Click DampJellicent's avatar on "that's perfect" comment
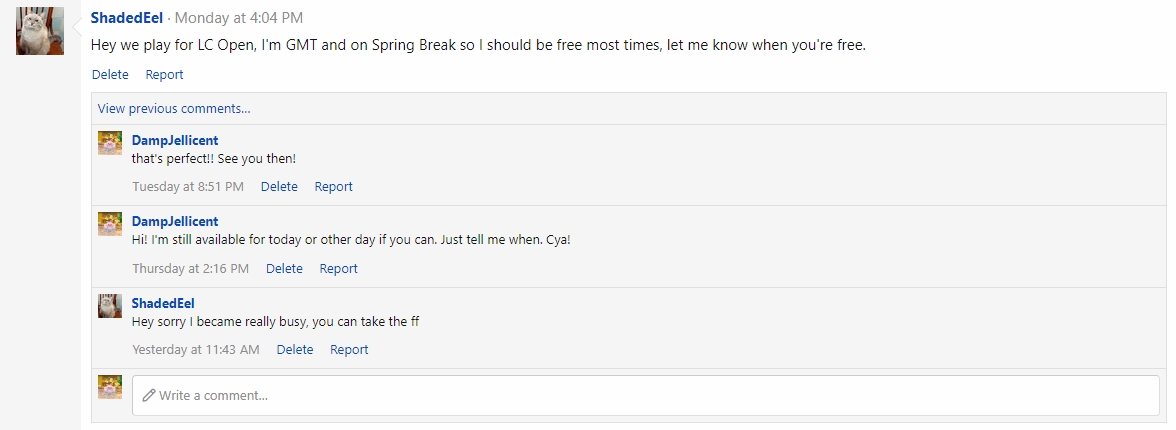This screenshot has width=1176, height=430. pos(110,143)
